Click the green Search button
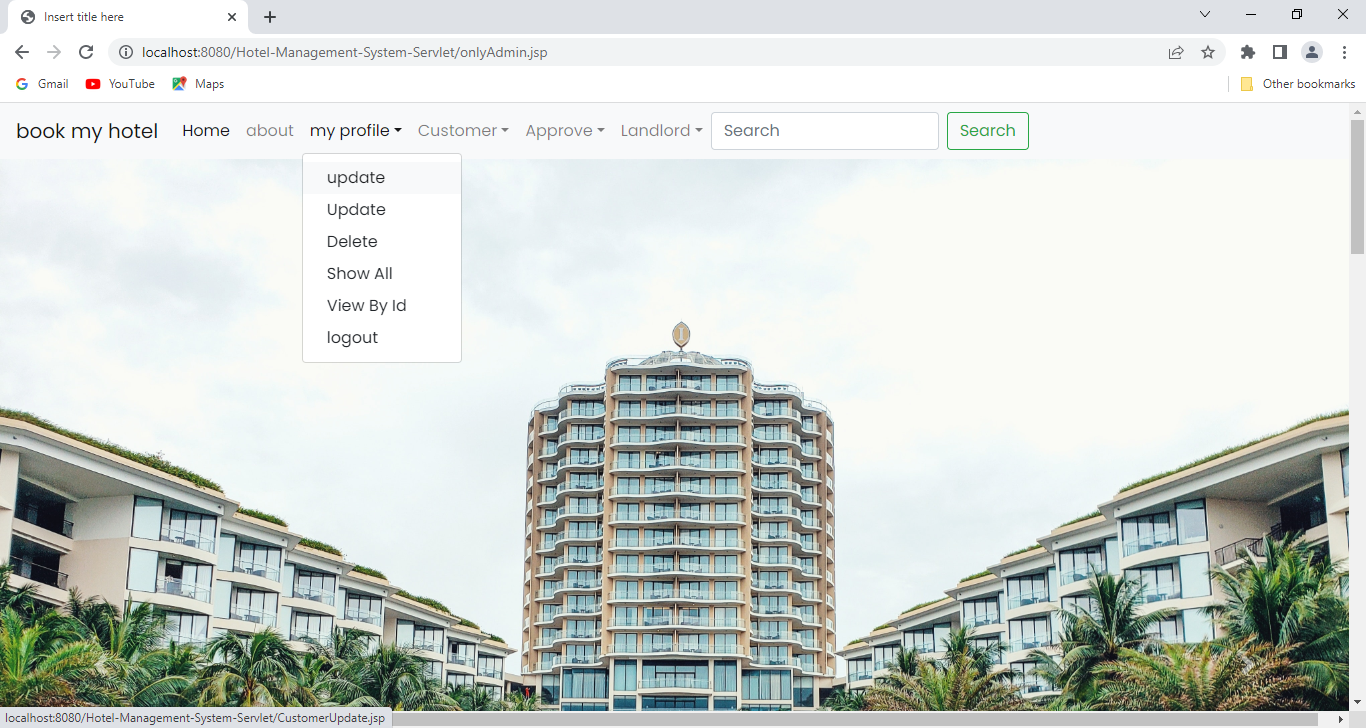The image size is (1366, 728). click(988, 131)
